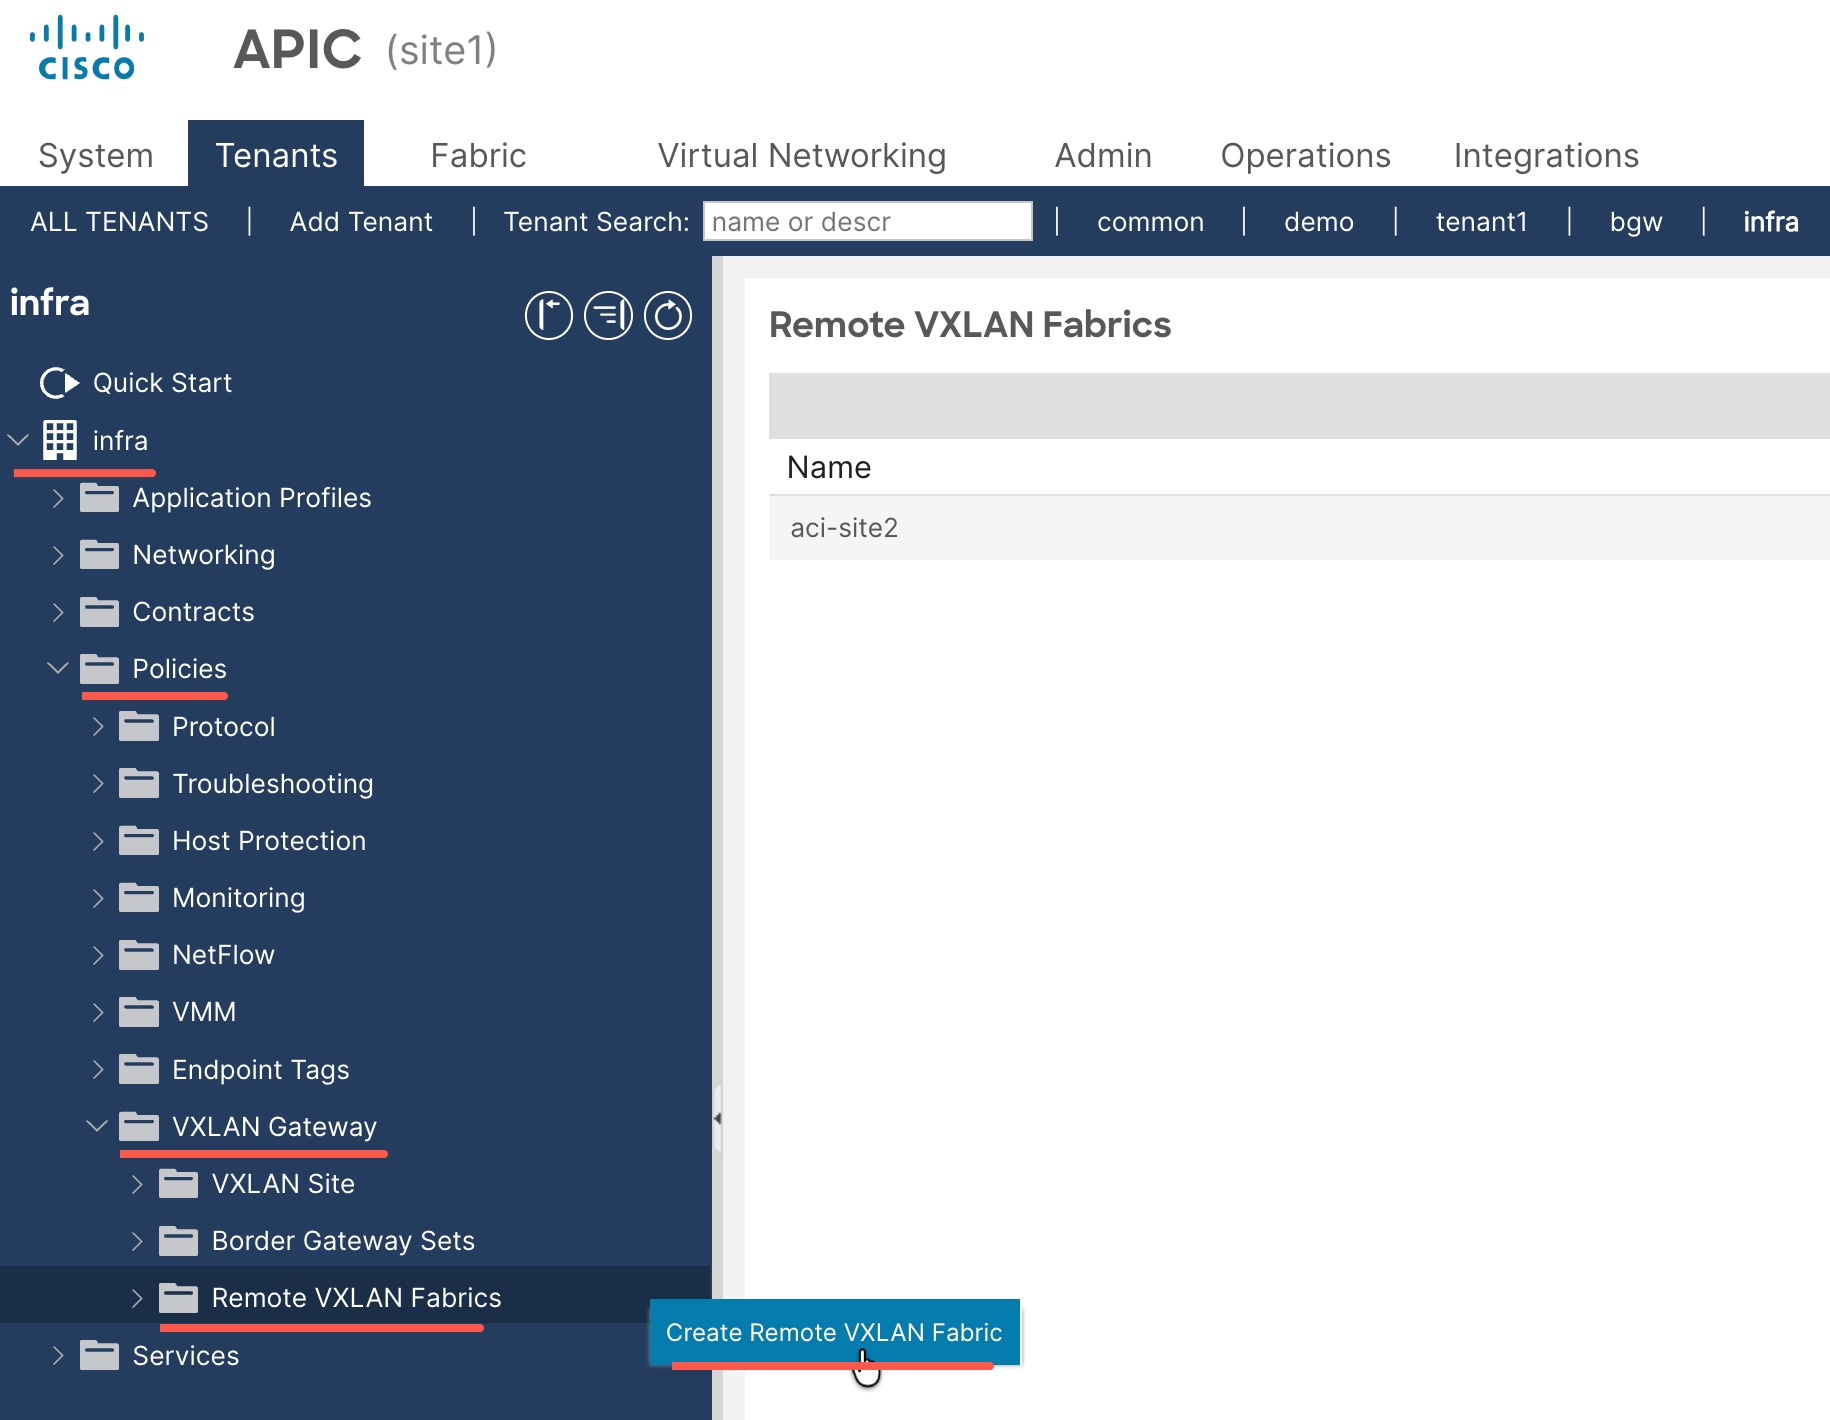Expand the Monitoring node chevron
The width and height of the screenshot is (1830, 1420).
coord(98,898)
